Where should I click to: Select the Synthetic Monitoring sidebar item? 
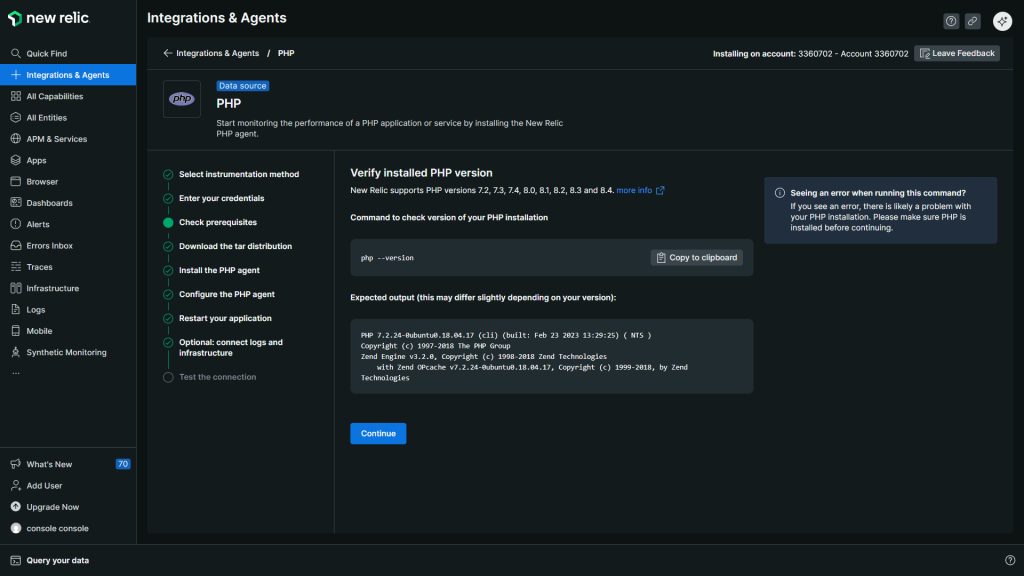[66, 352]
